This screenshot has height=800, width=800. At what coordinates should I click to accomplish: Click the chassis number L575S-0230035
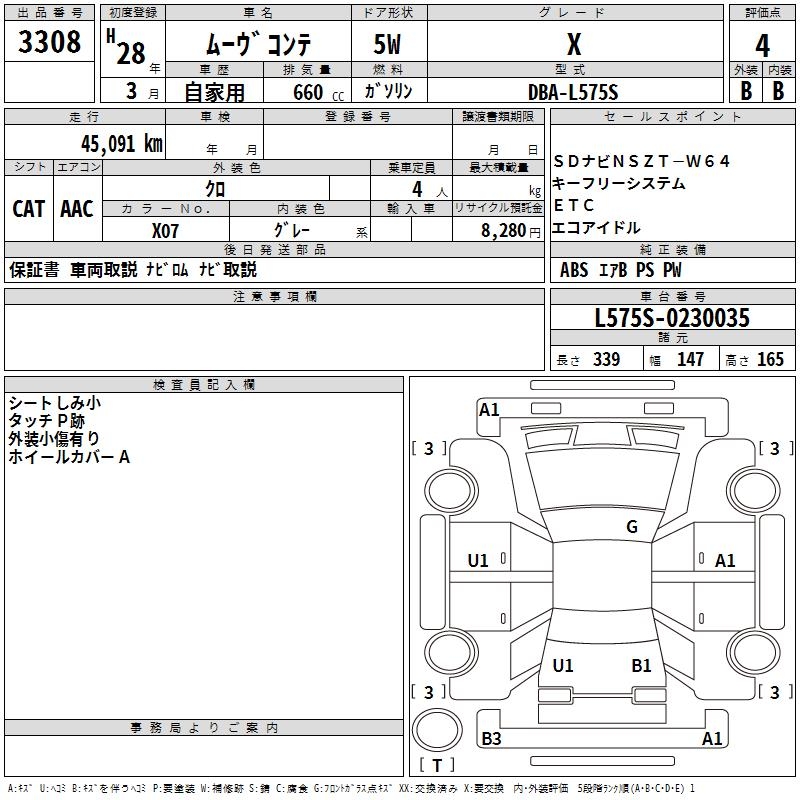point(672,318)
